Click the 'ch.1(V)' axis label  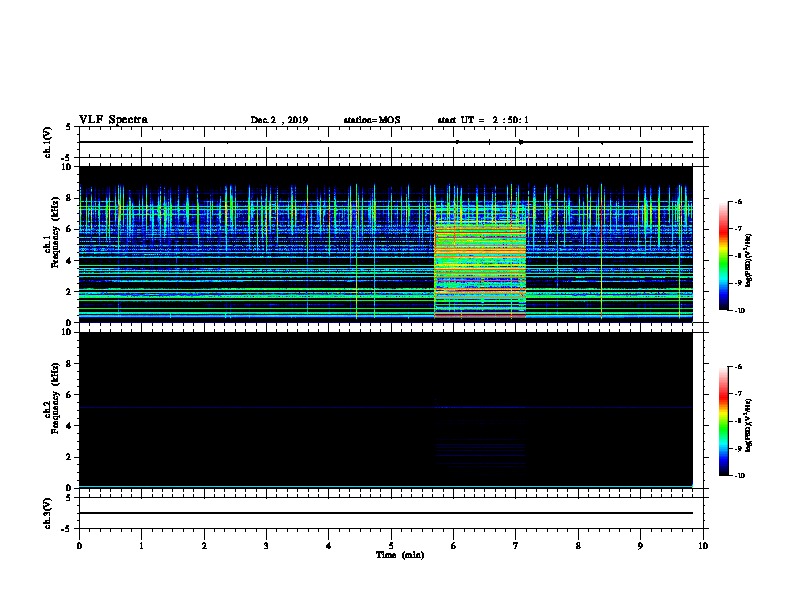click(x=48, y=142)
